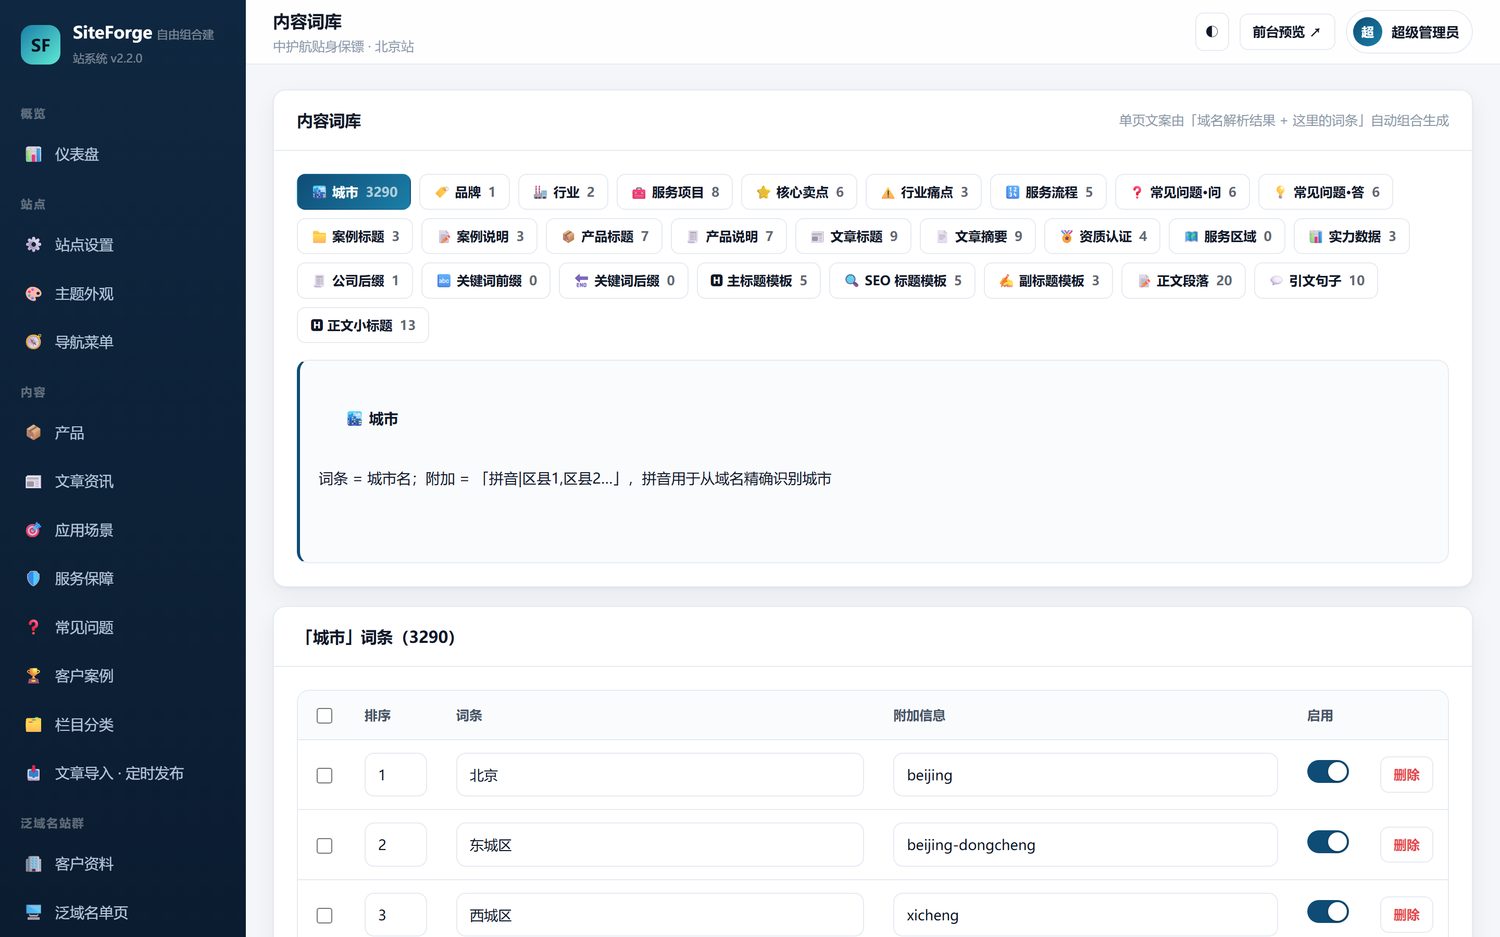Toggle the dark mode theme icon
This screenshot has height=937, width=1500.
[1212, 32]
